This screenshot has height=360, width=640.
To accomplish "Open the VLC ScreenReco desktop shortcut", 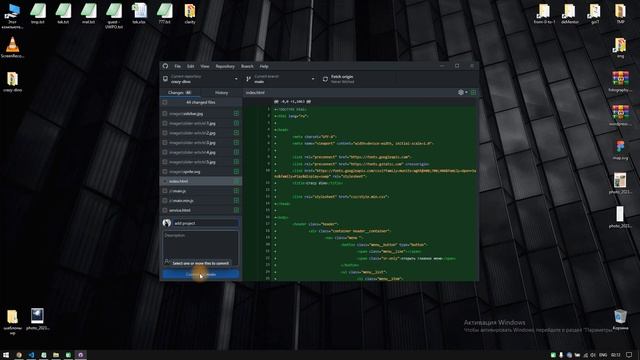I will 12,47.
